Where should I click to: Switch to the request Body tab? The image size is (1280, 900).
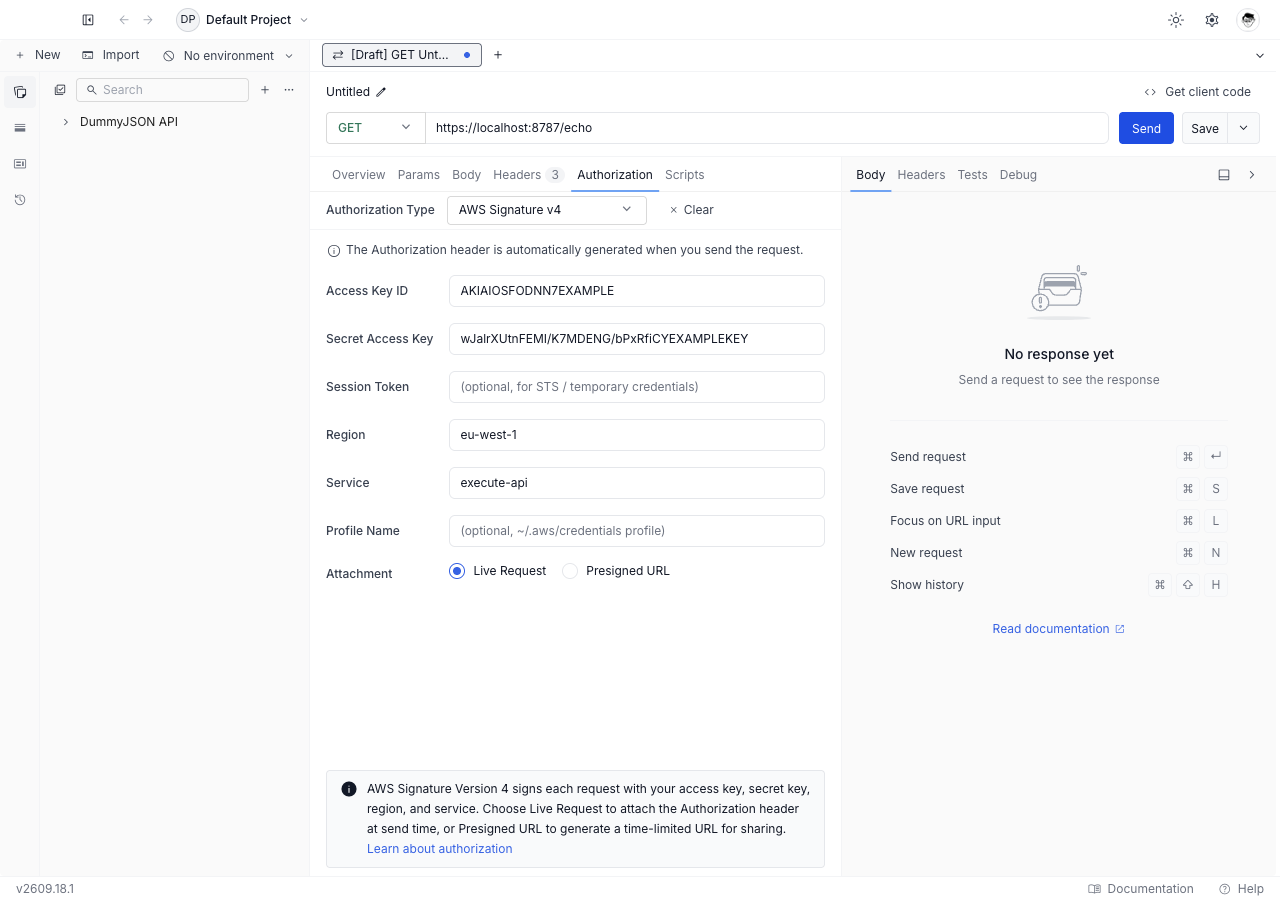tap(466, 175)
